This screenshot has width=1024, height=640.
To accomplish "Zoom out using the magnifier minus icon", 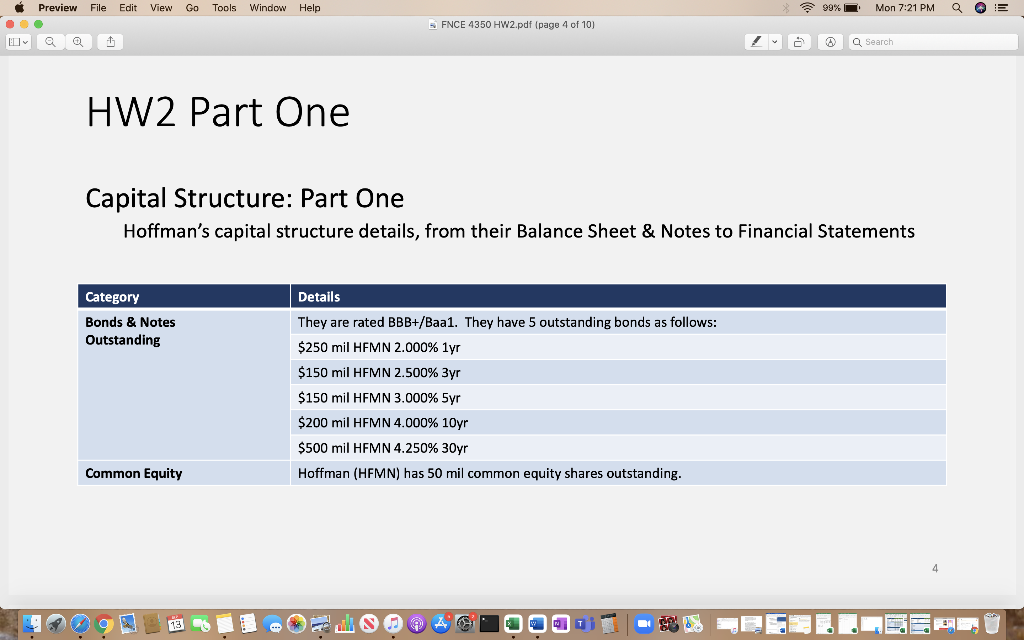I will (50, 41).
